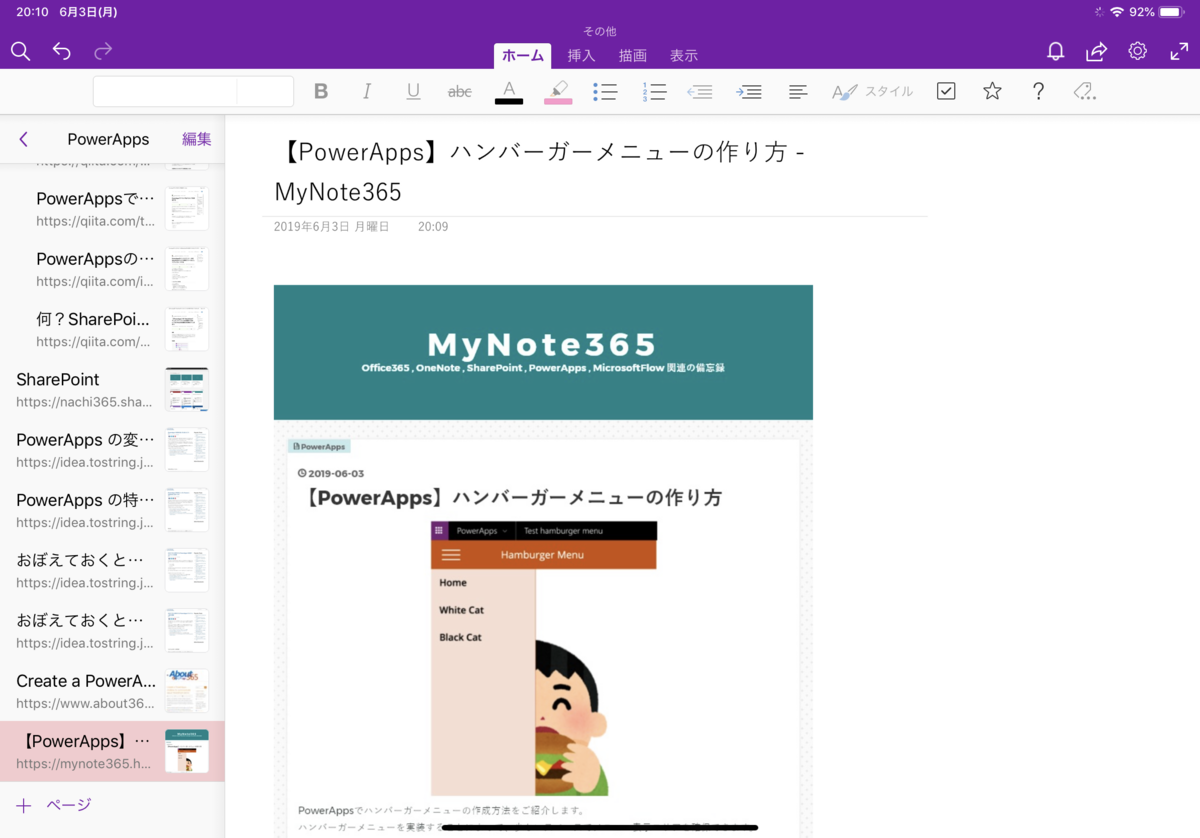The width and height of the screenshot is (1200, 838).
Task: Click the その他 notebook title
Action: point(600,31)
